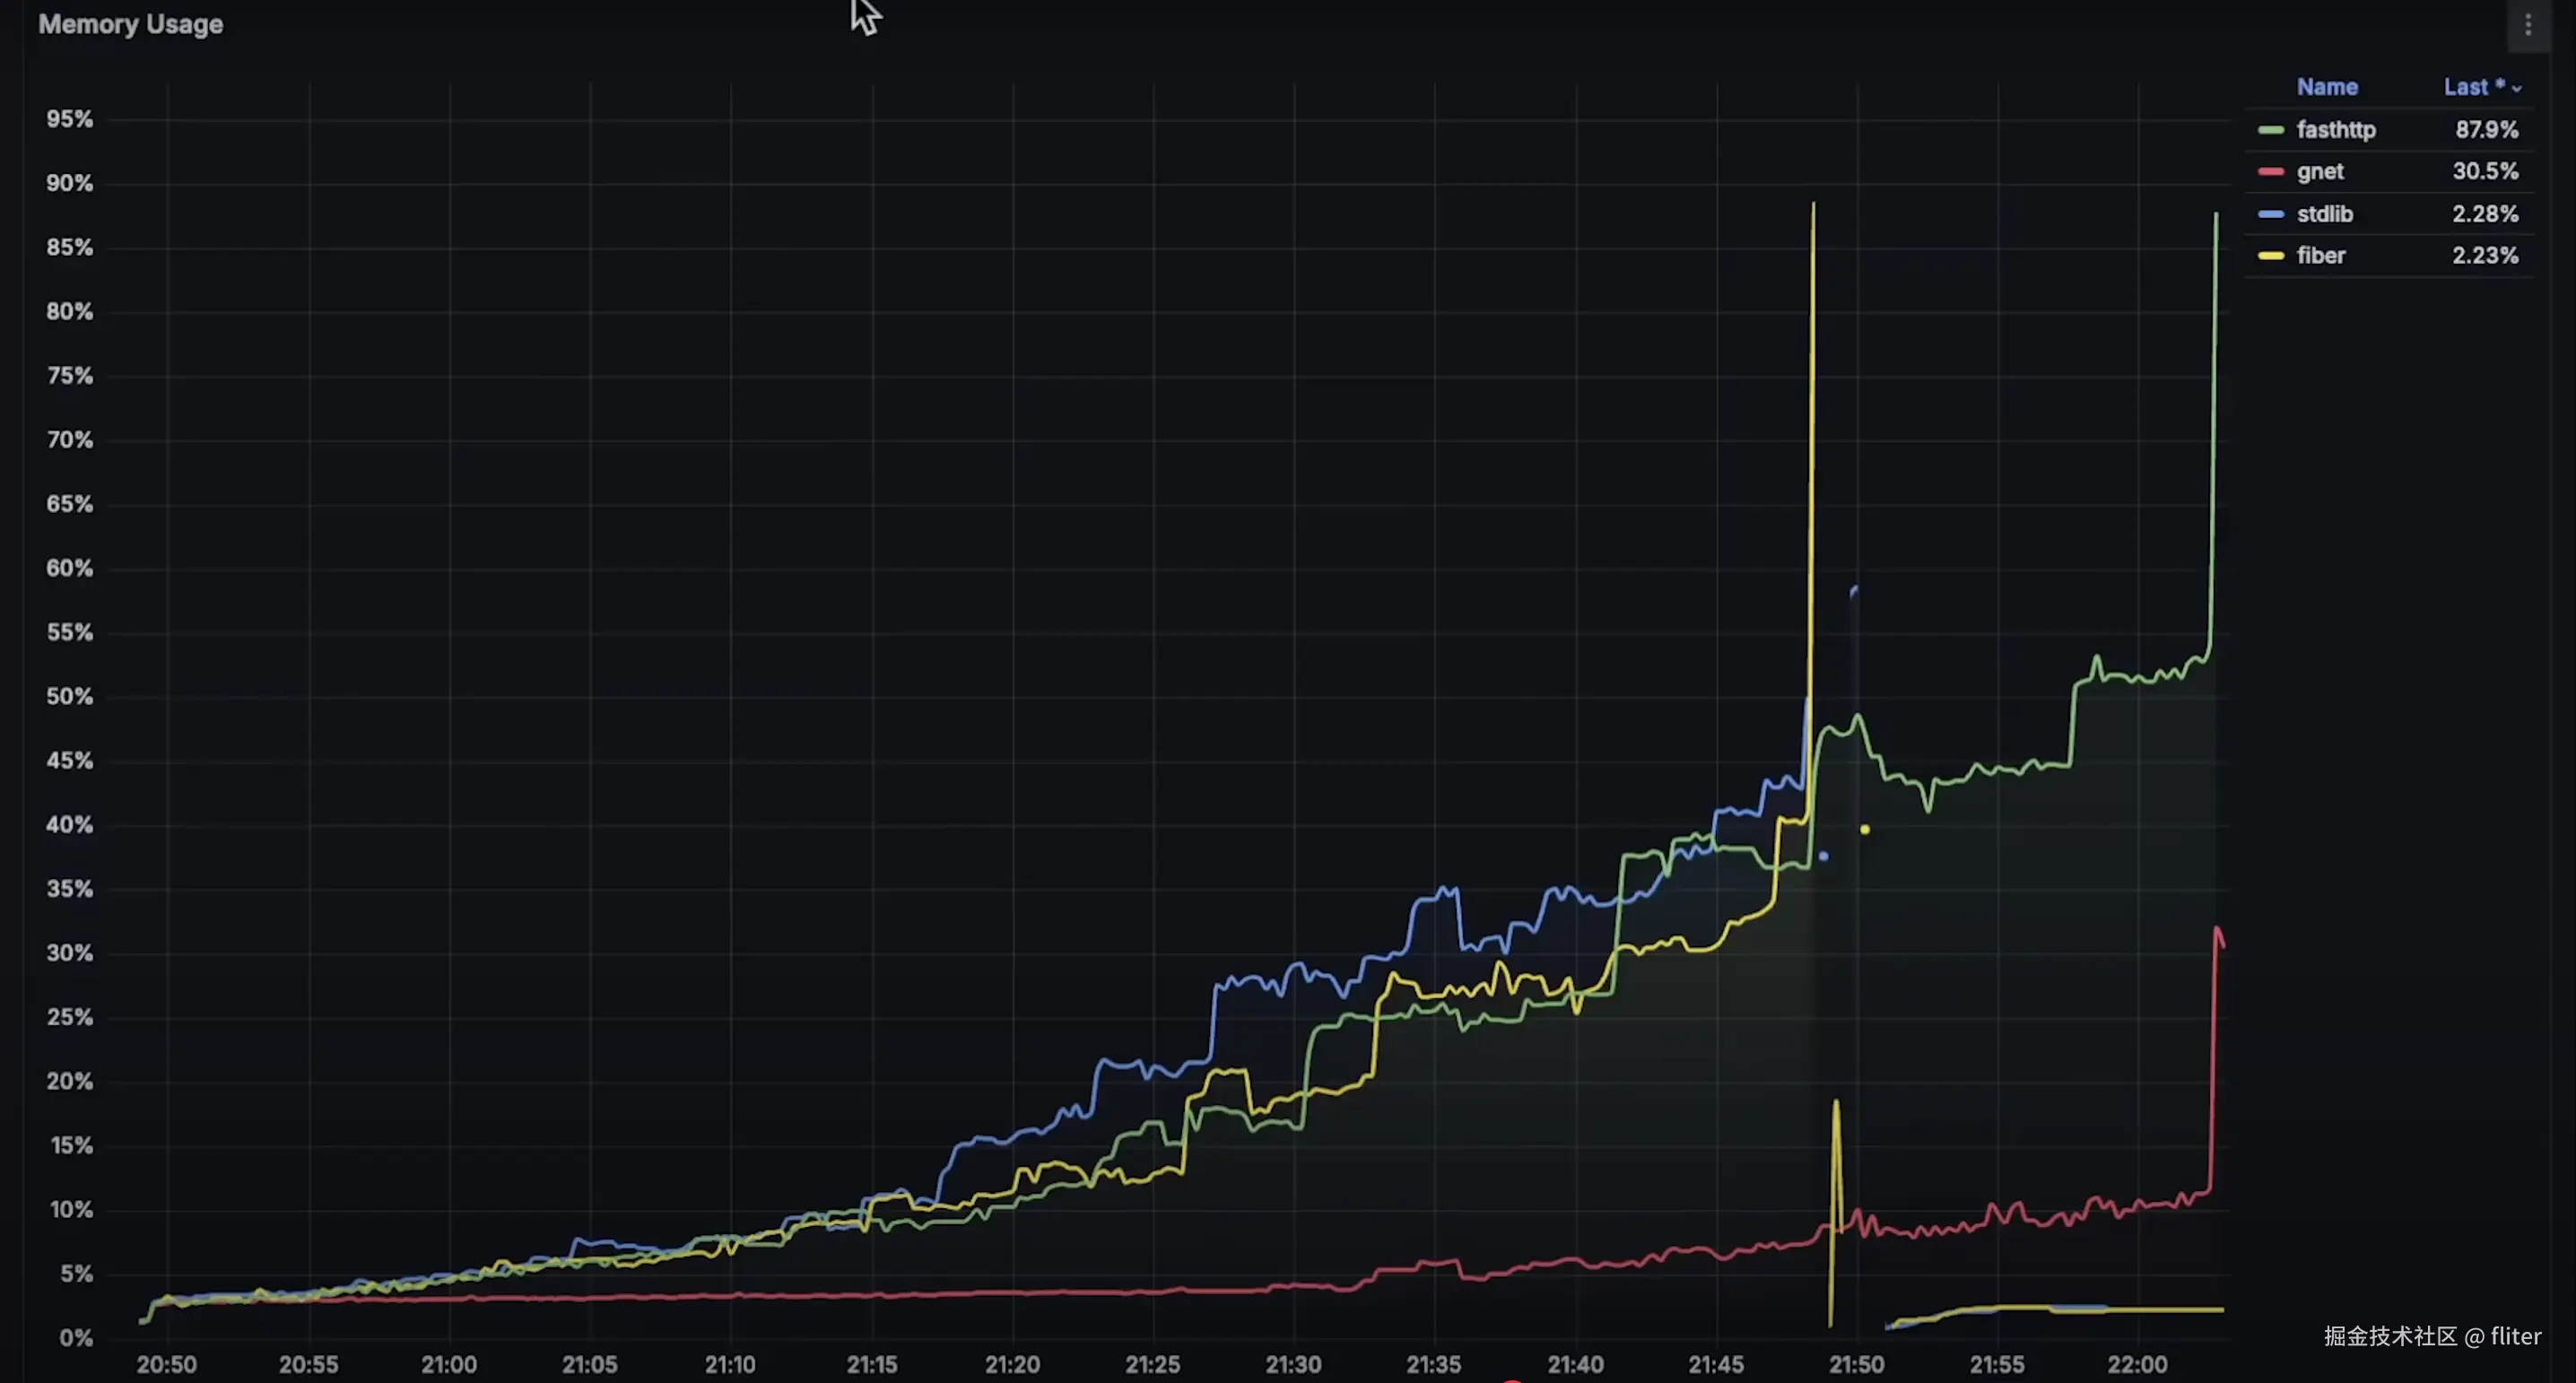Isolate the fiber series in legend

[x=2320, y=256]
